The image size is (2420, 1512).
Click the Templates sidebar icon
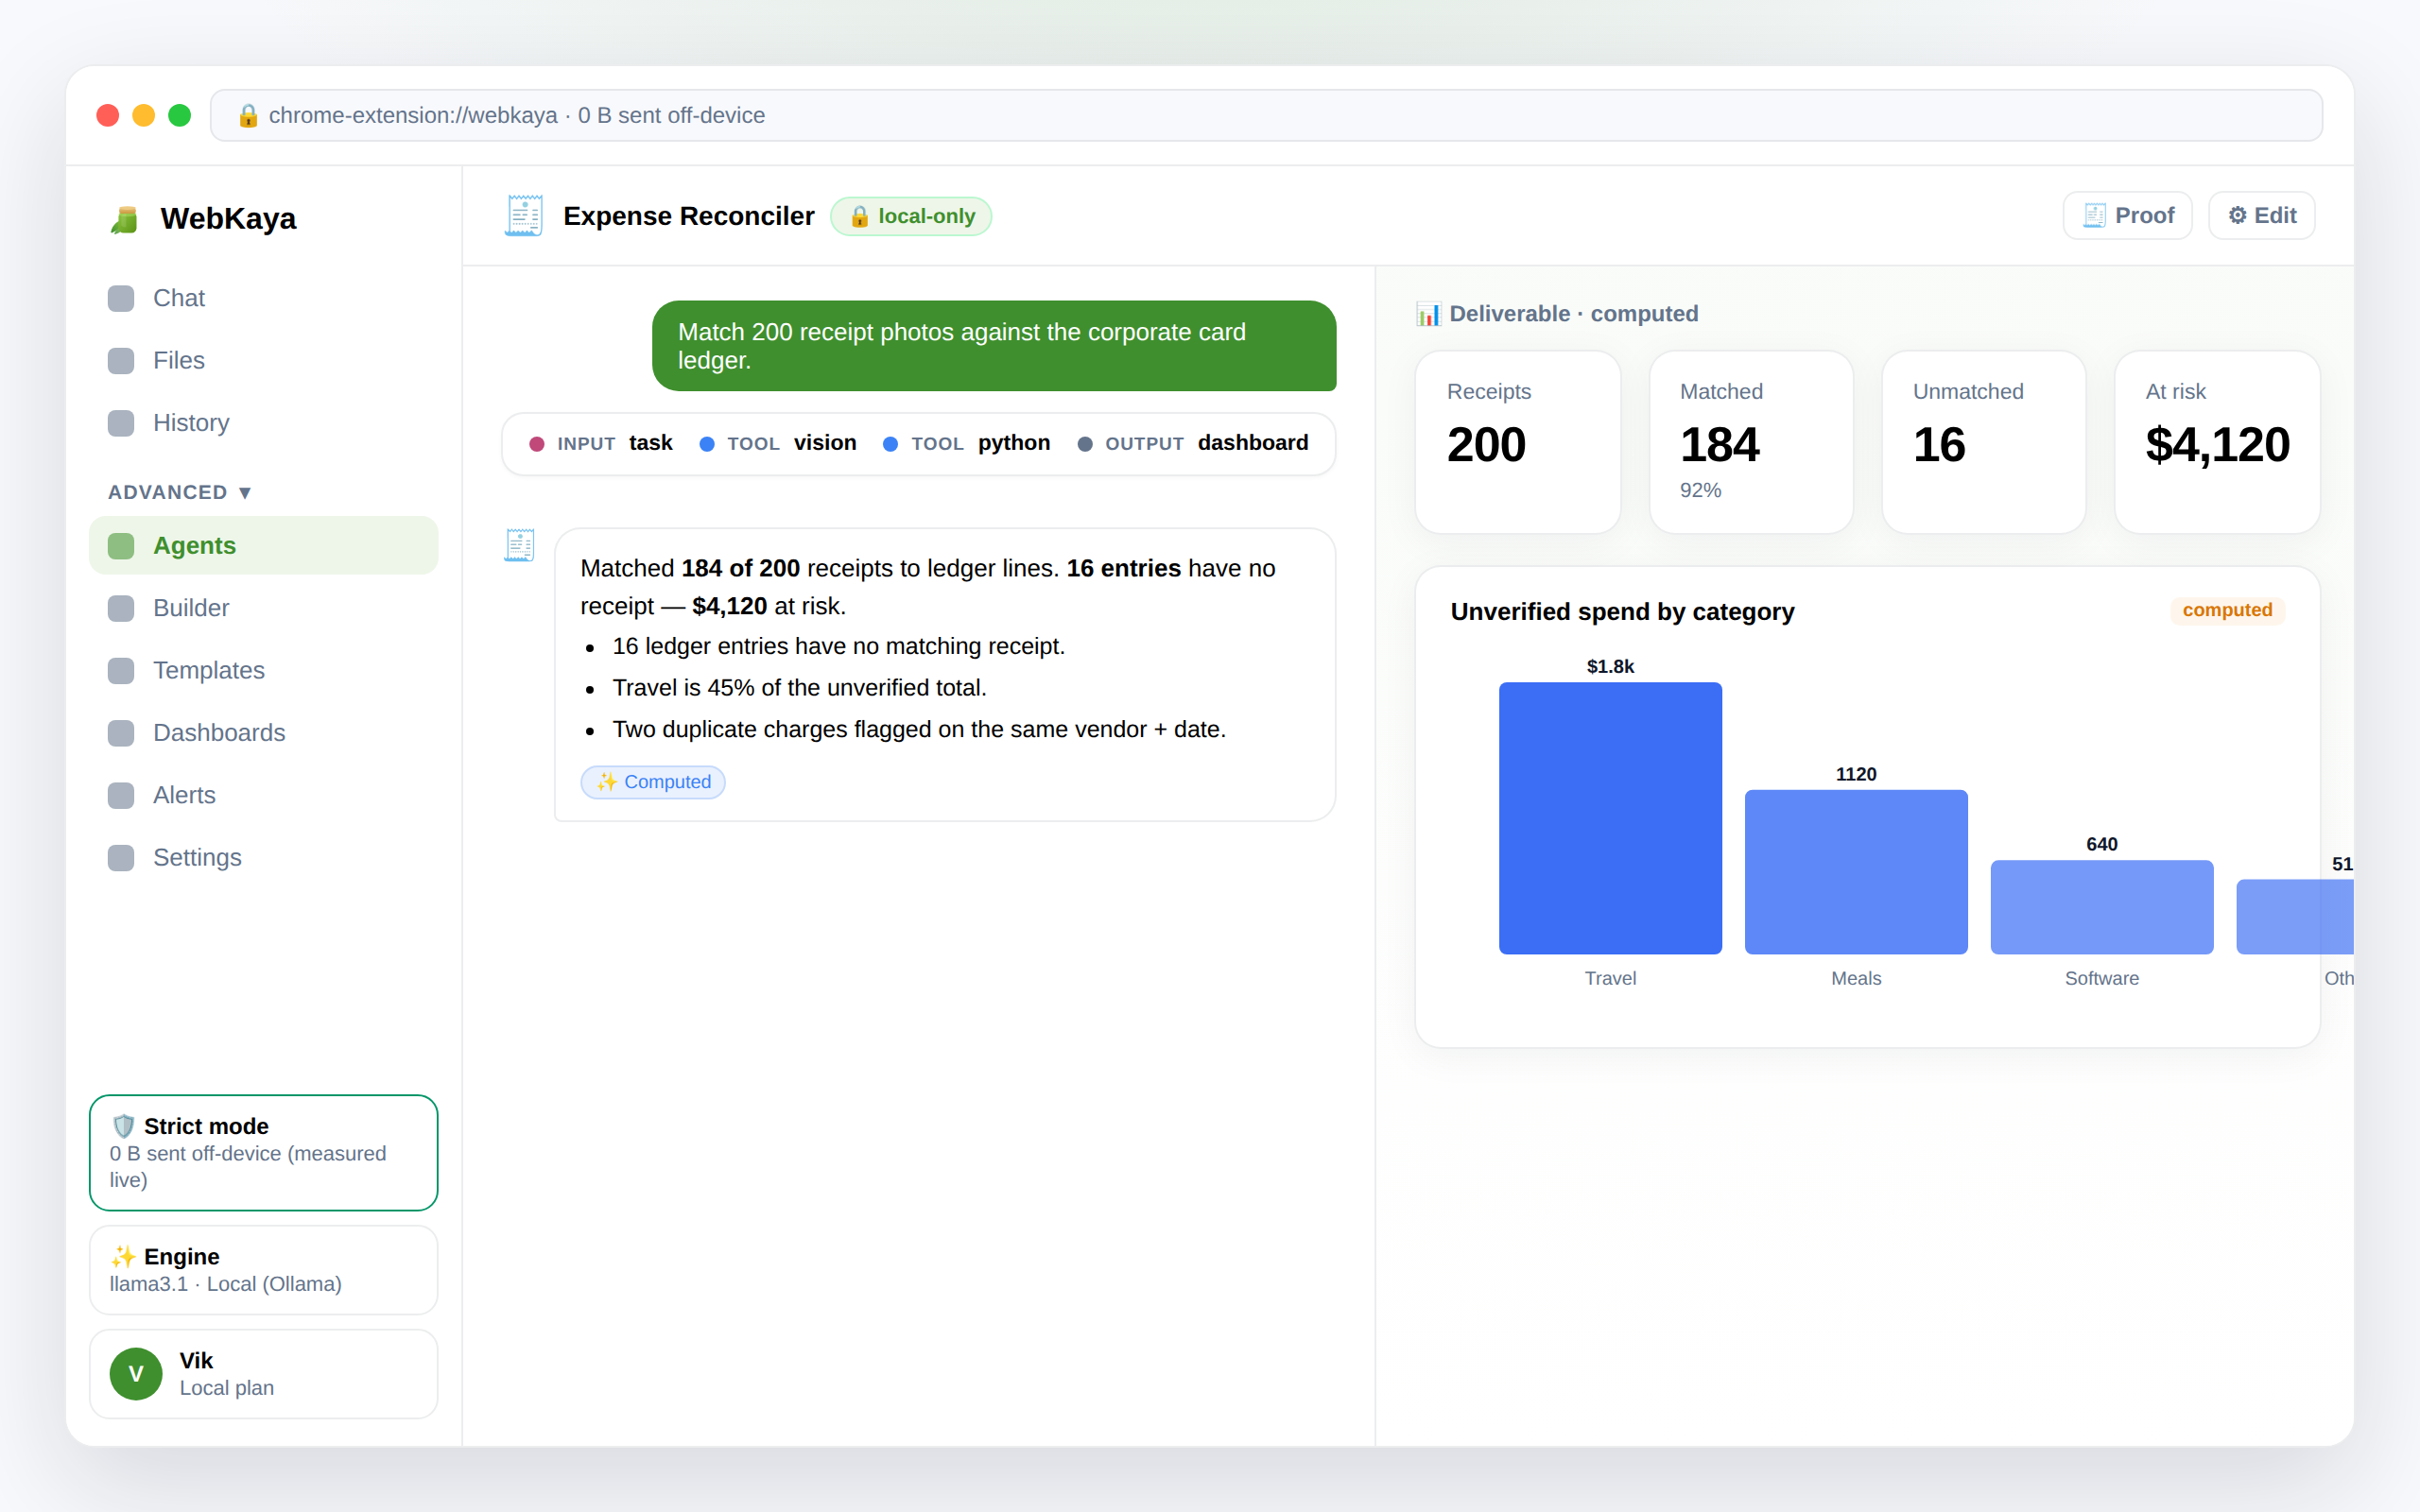121,670
